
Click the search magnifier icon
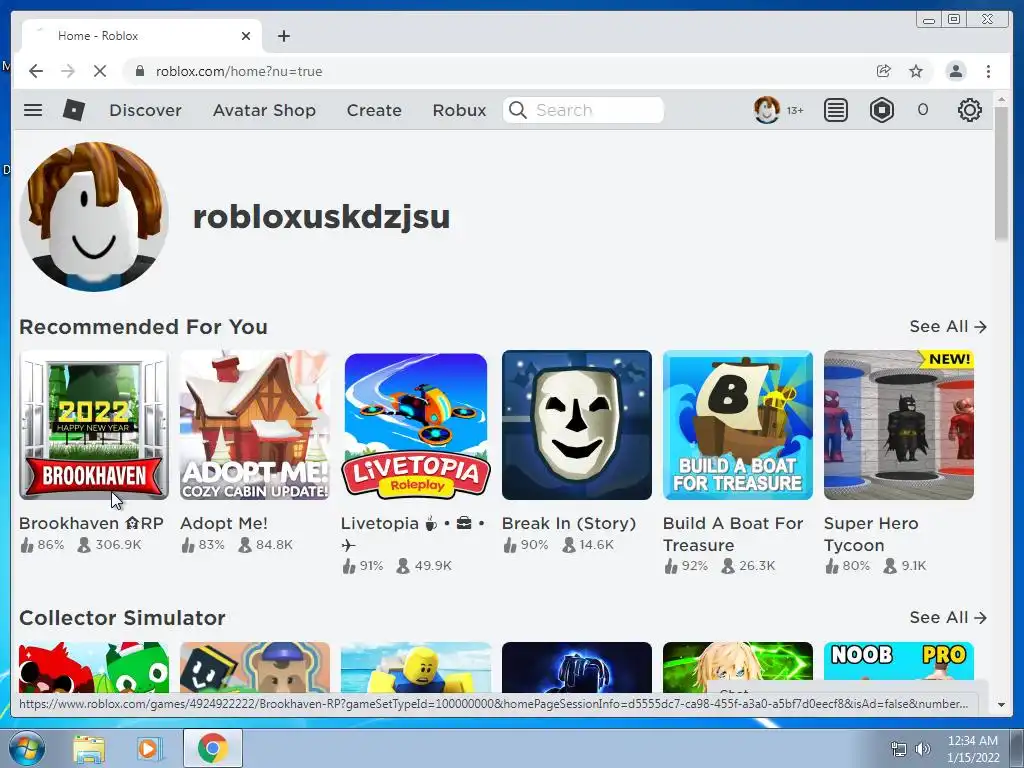[517, 110]
